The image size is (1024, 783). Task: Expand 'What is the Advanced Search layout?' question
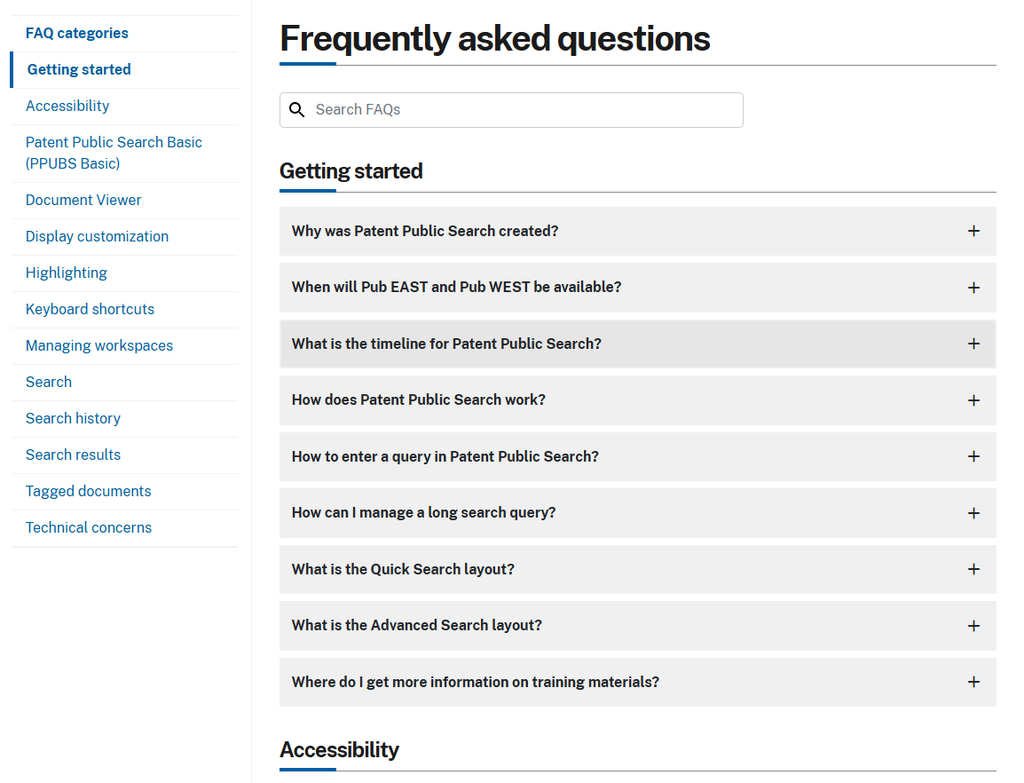pos(416,625)
